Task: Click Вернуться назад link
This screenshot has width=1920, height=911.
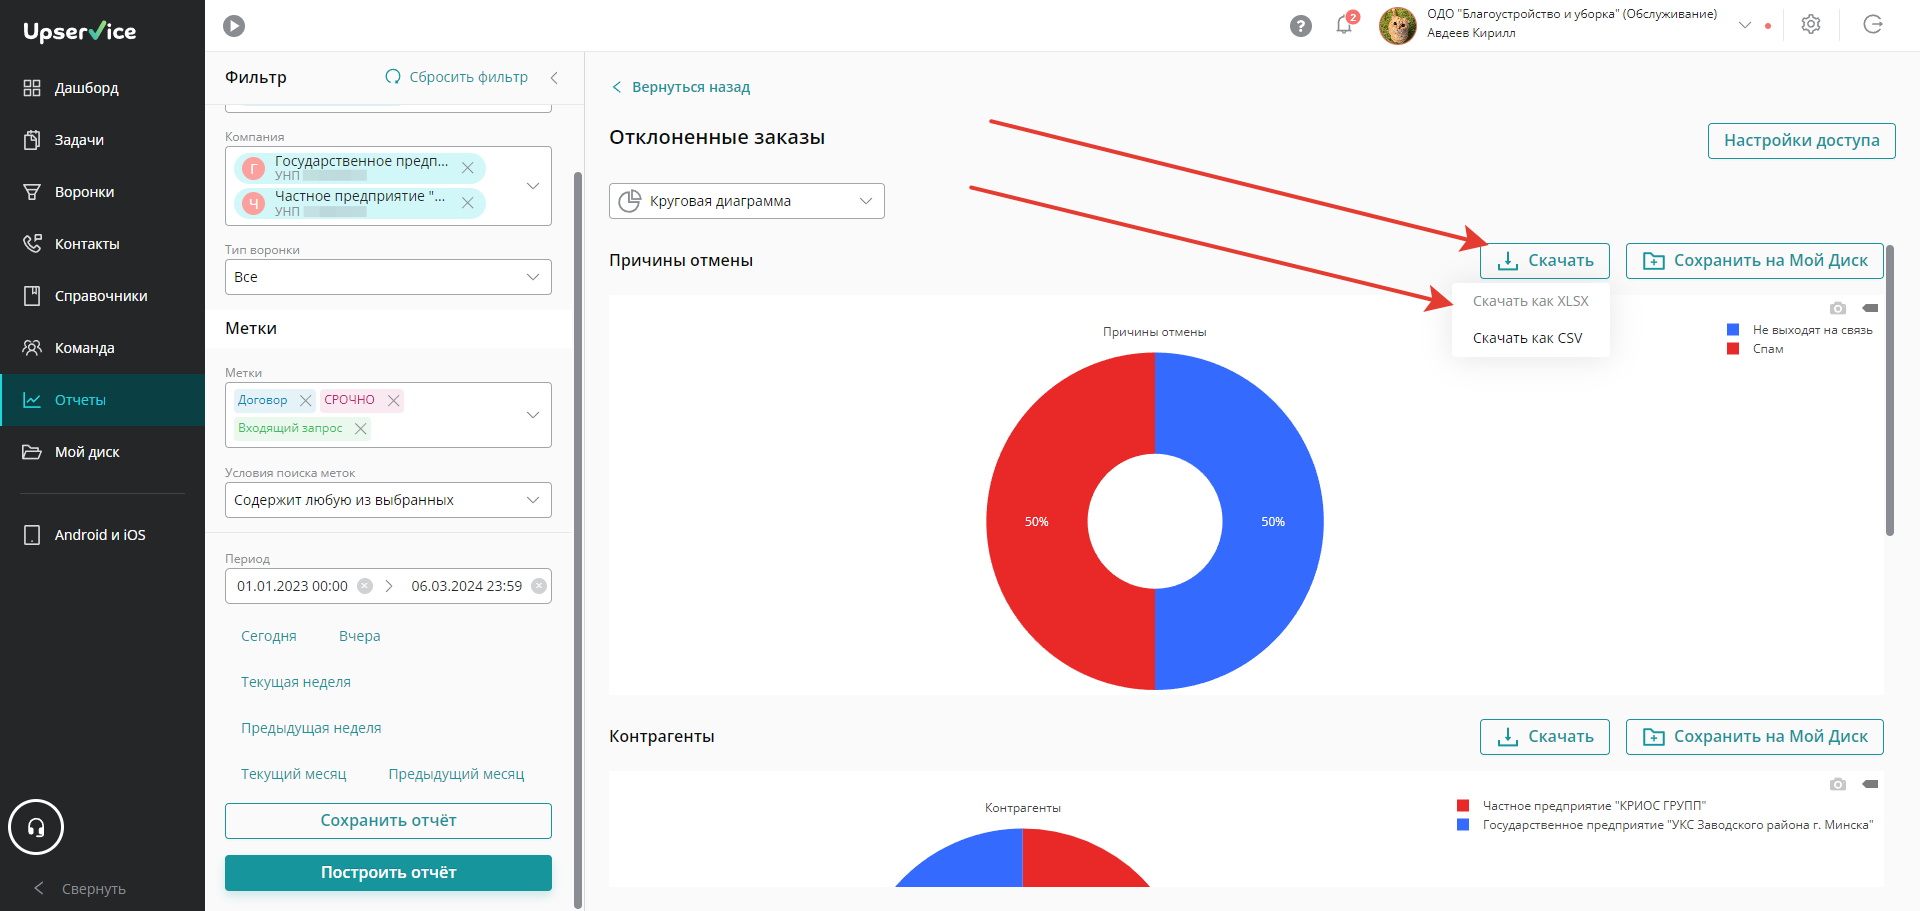Action: (681, 87)
